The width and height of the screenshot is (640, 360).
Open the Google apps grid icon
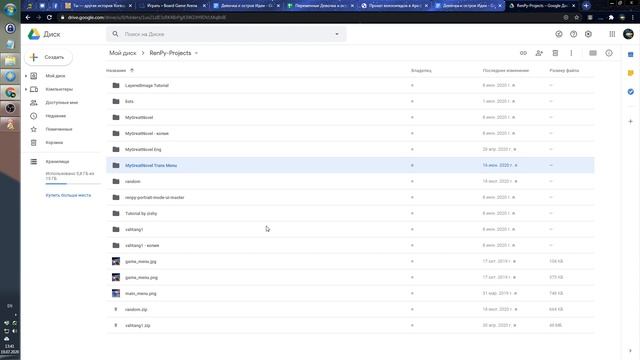612,34
